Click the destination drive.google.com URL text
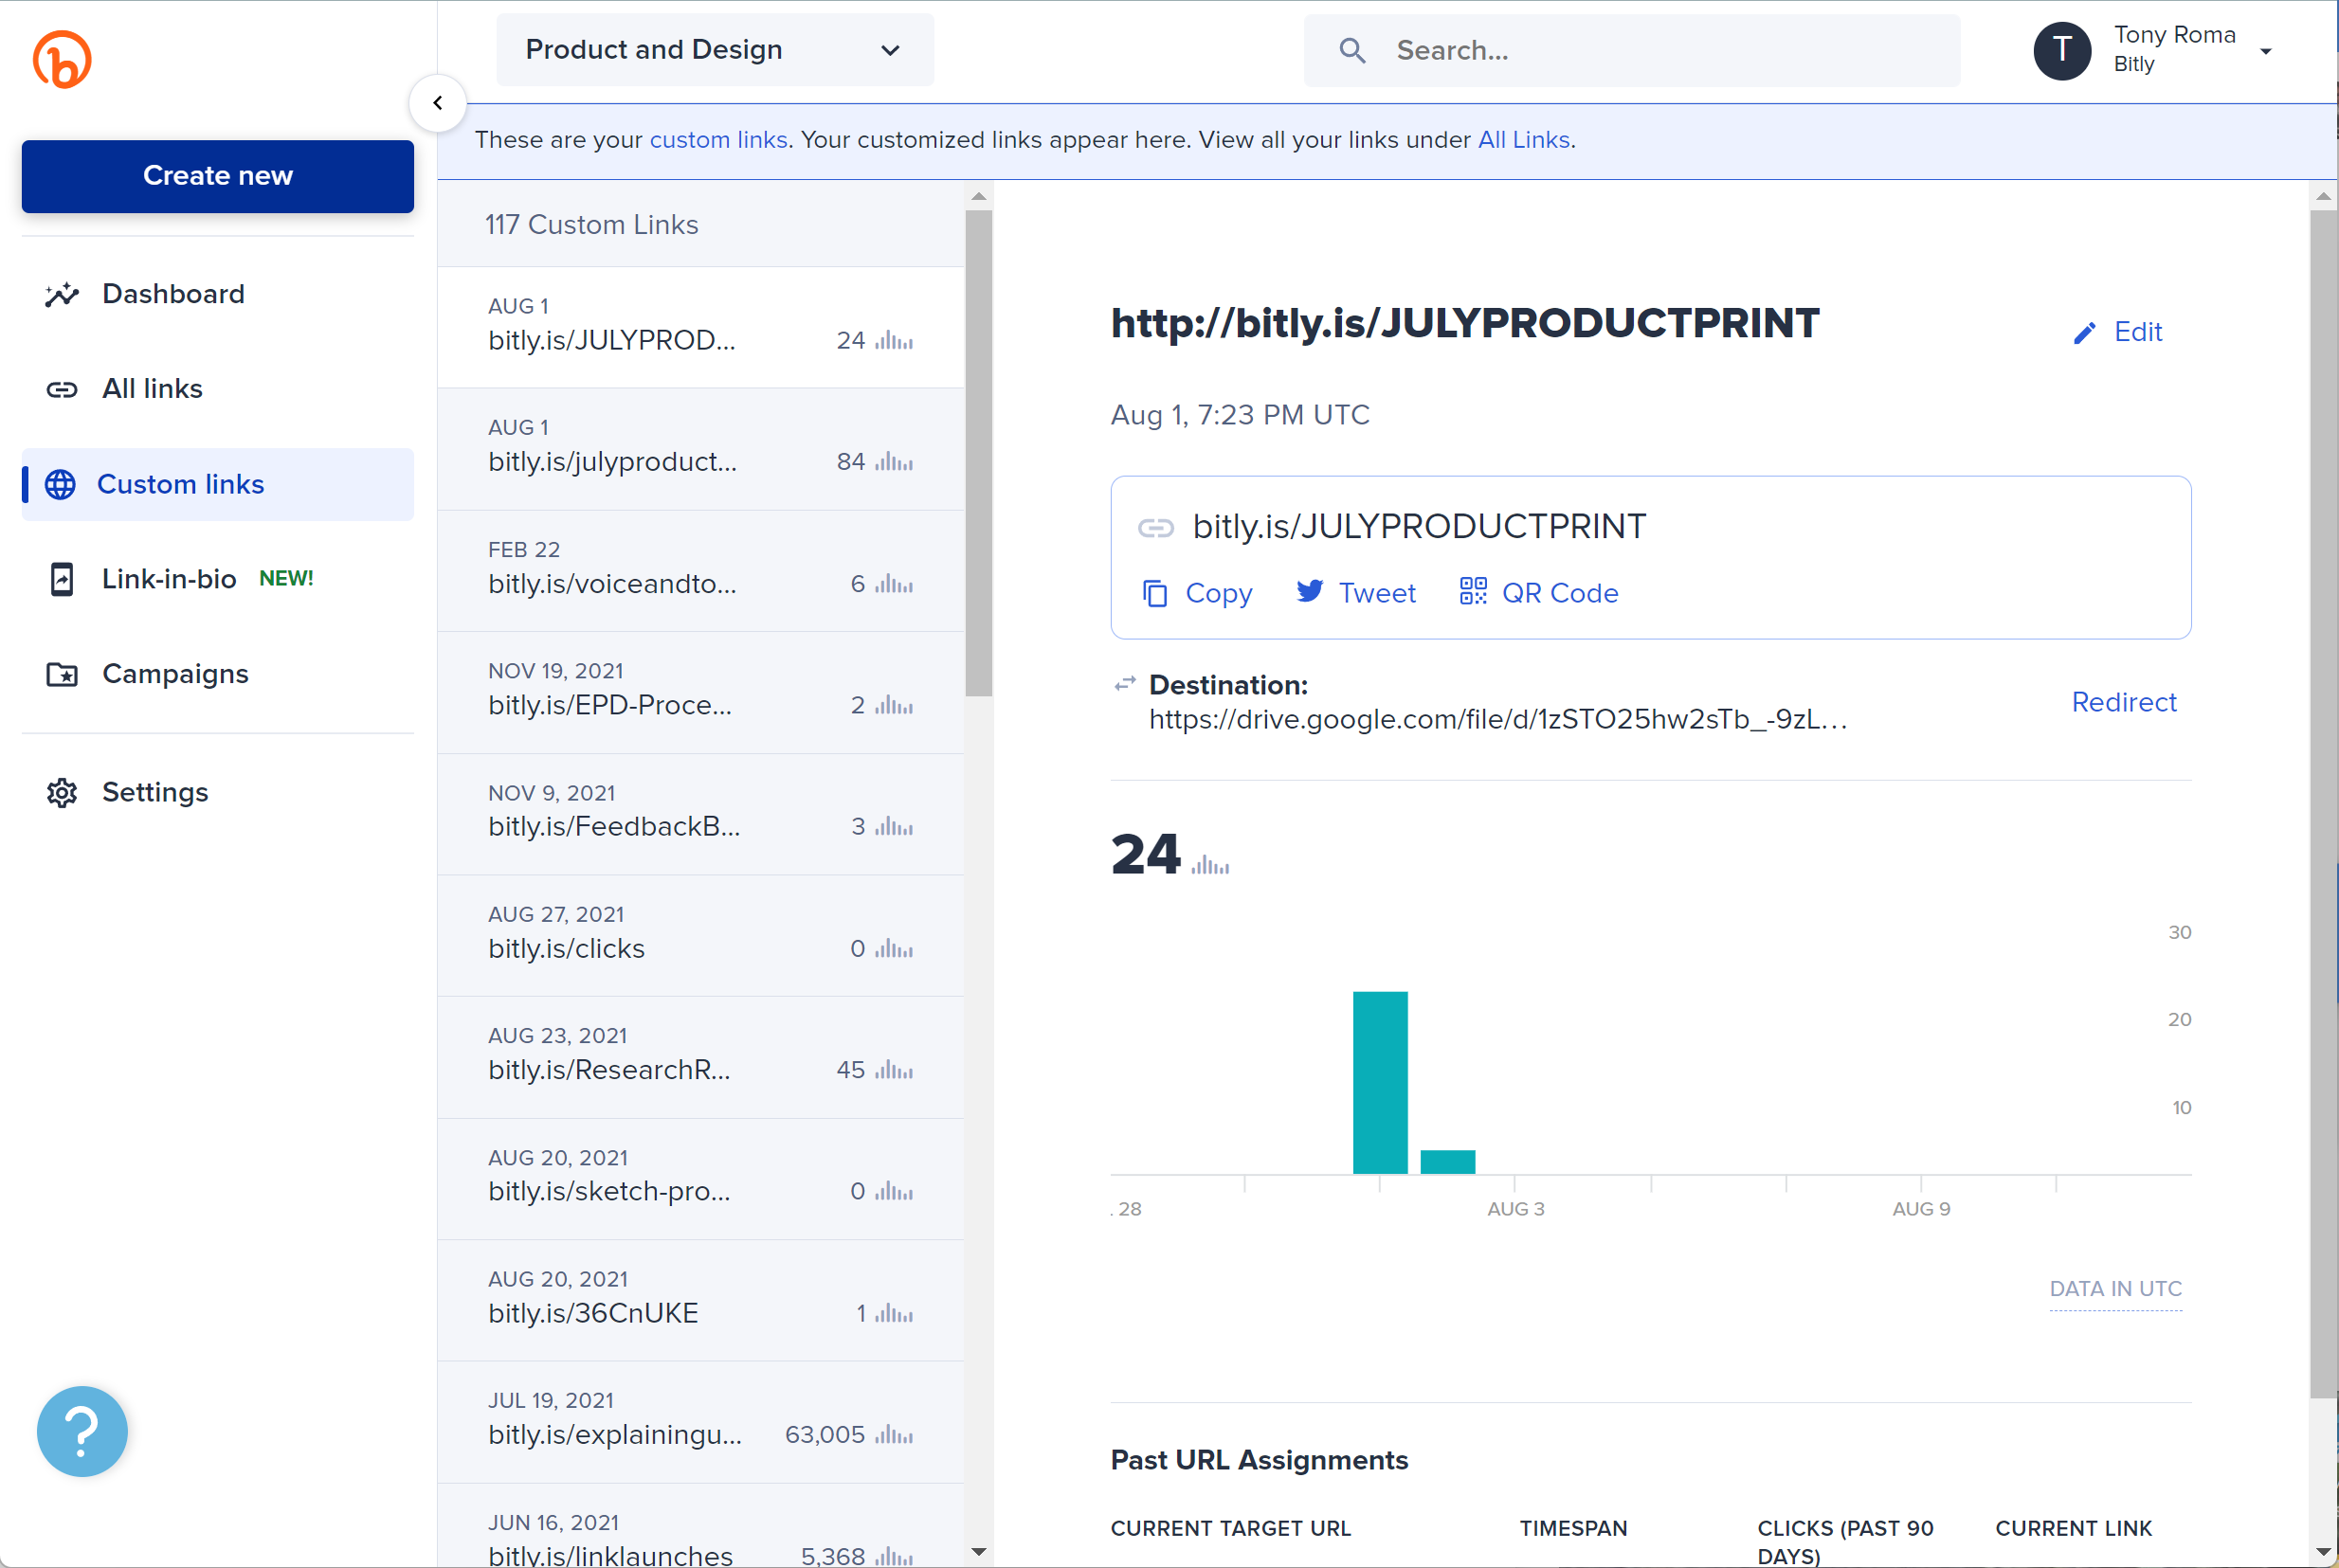2339x1568 pixels. tap(1497, 719)
